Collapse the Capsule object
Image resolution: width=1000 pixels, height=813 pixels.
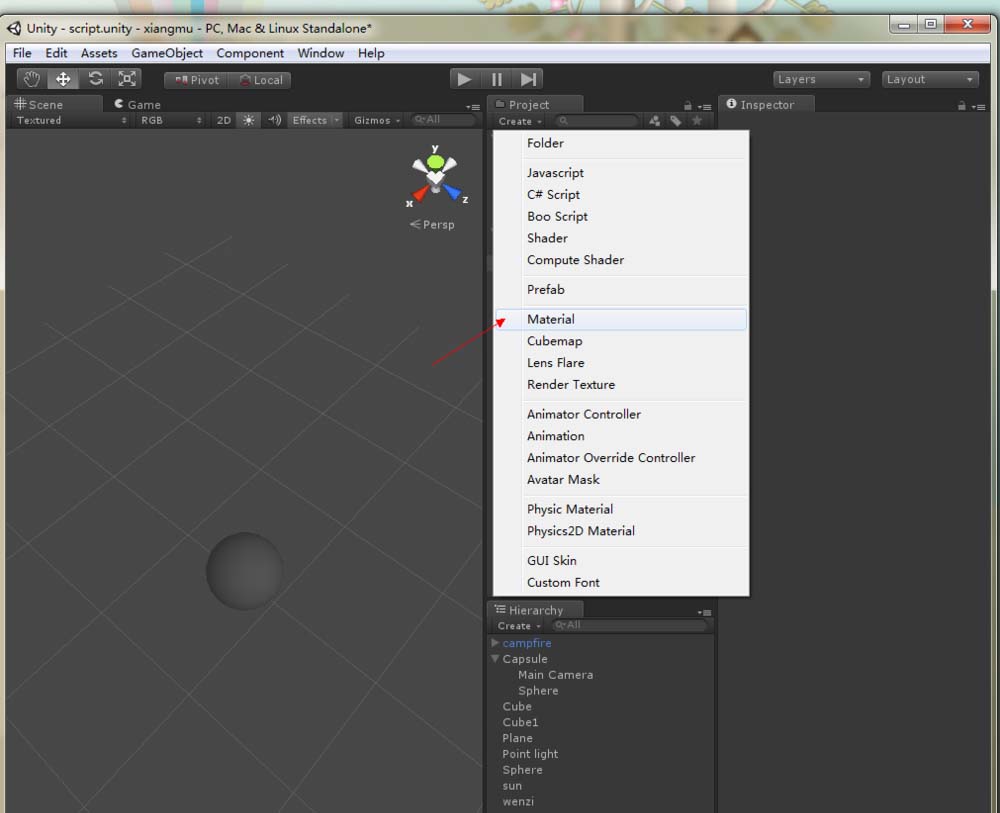tap(495, 659)
